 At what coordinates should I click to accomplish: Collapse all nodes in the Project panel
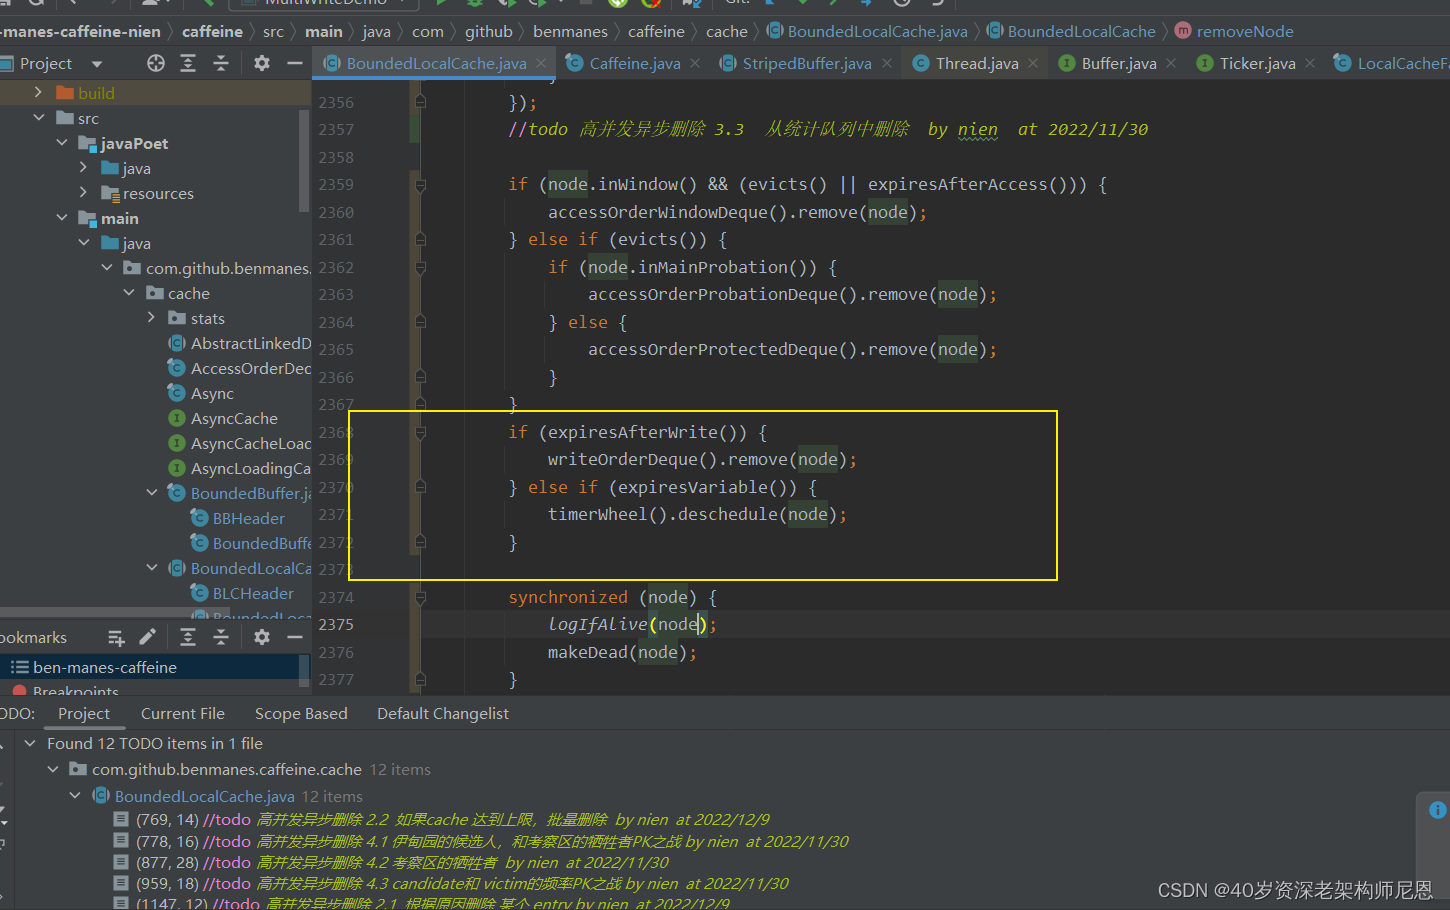click(221, 63)
